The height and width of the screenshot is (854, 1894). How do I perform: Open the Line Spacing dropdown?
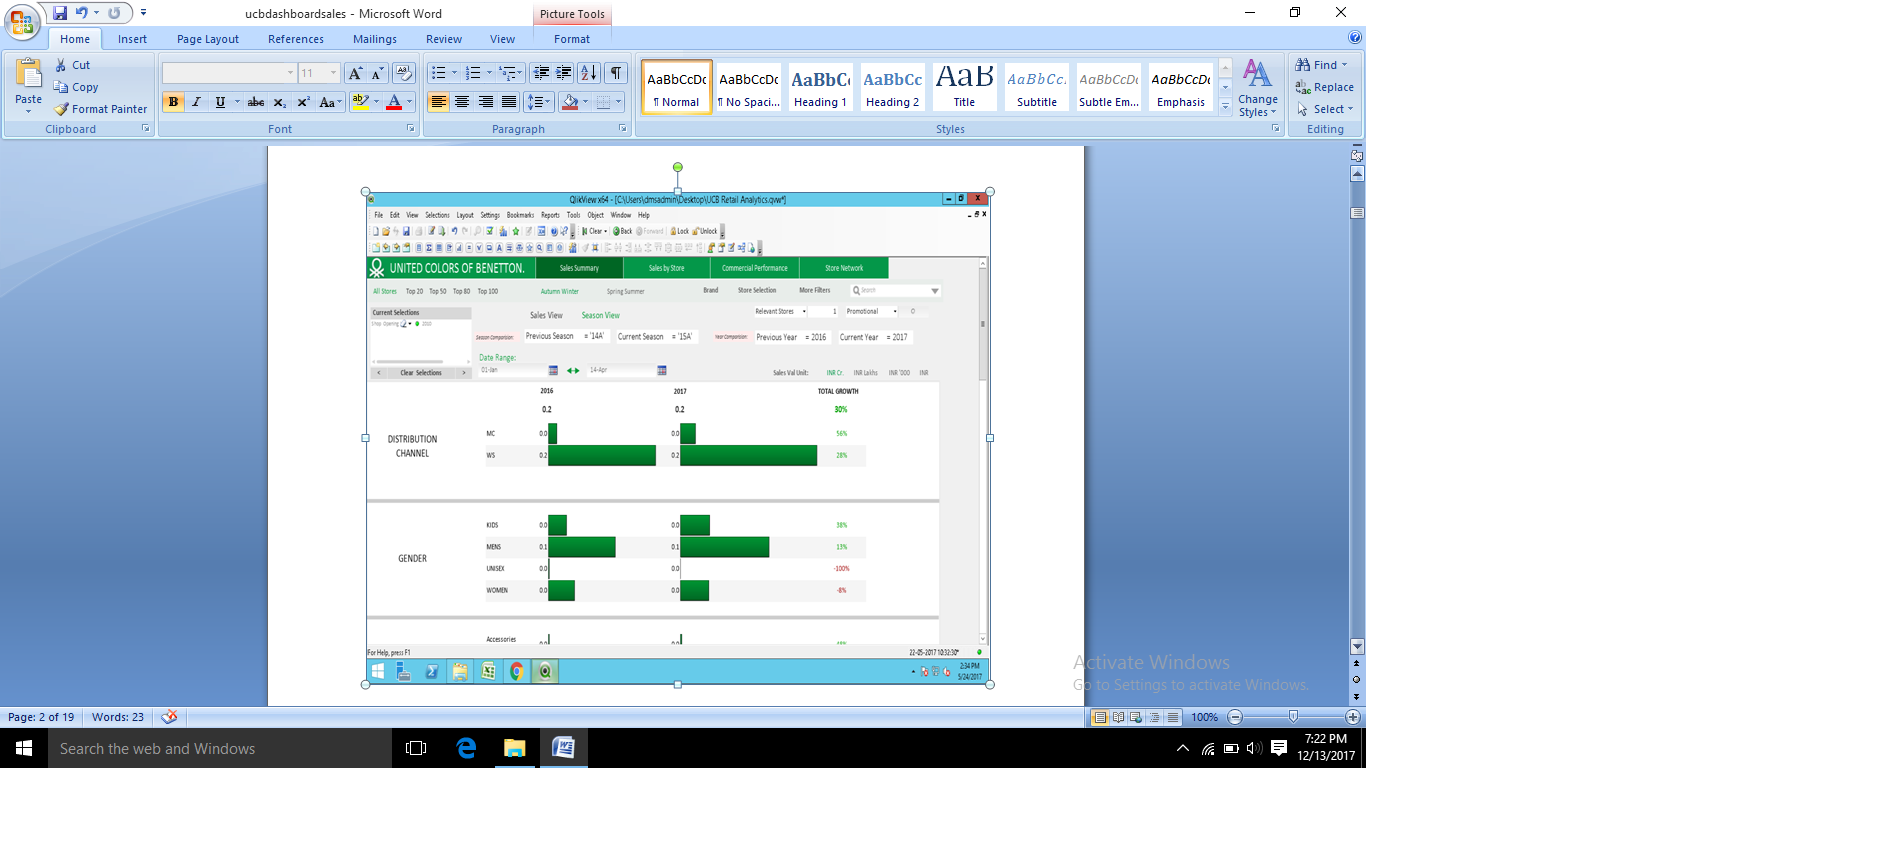coord(539,102)
